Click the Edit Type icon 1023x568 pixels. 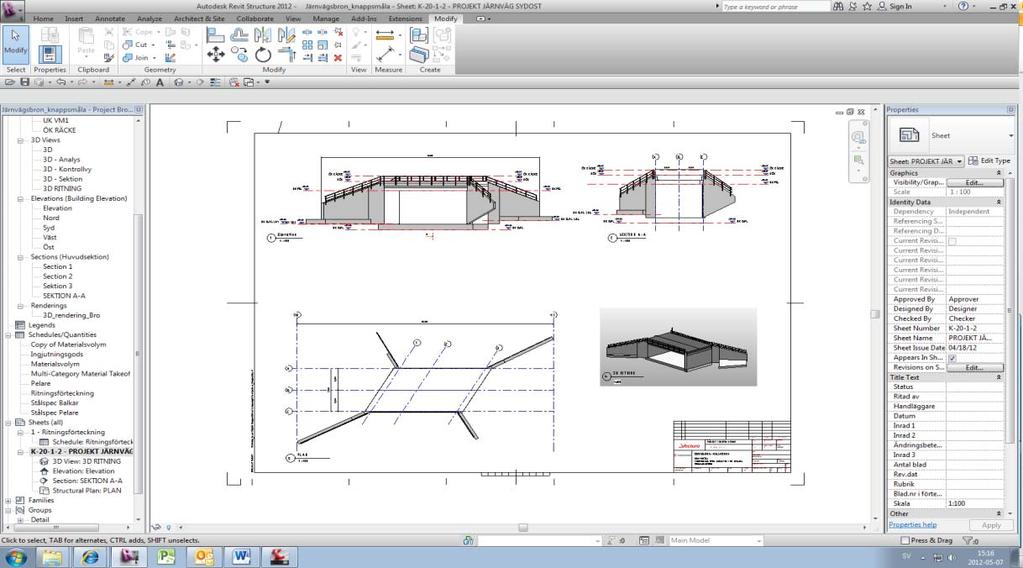coord(973,160)
